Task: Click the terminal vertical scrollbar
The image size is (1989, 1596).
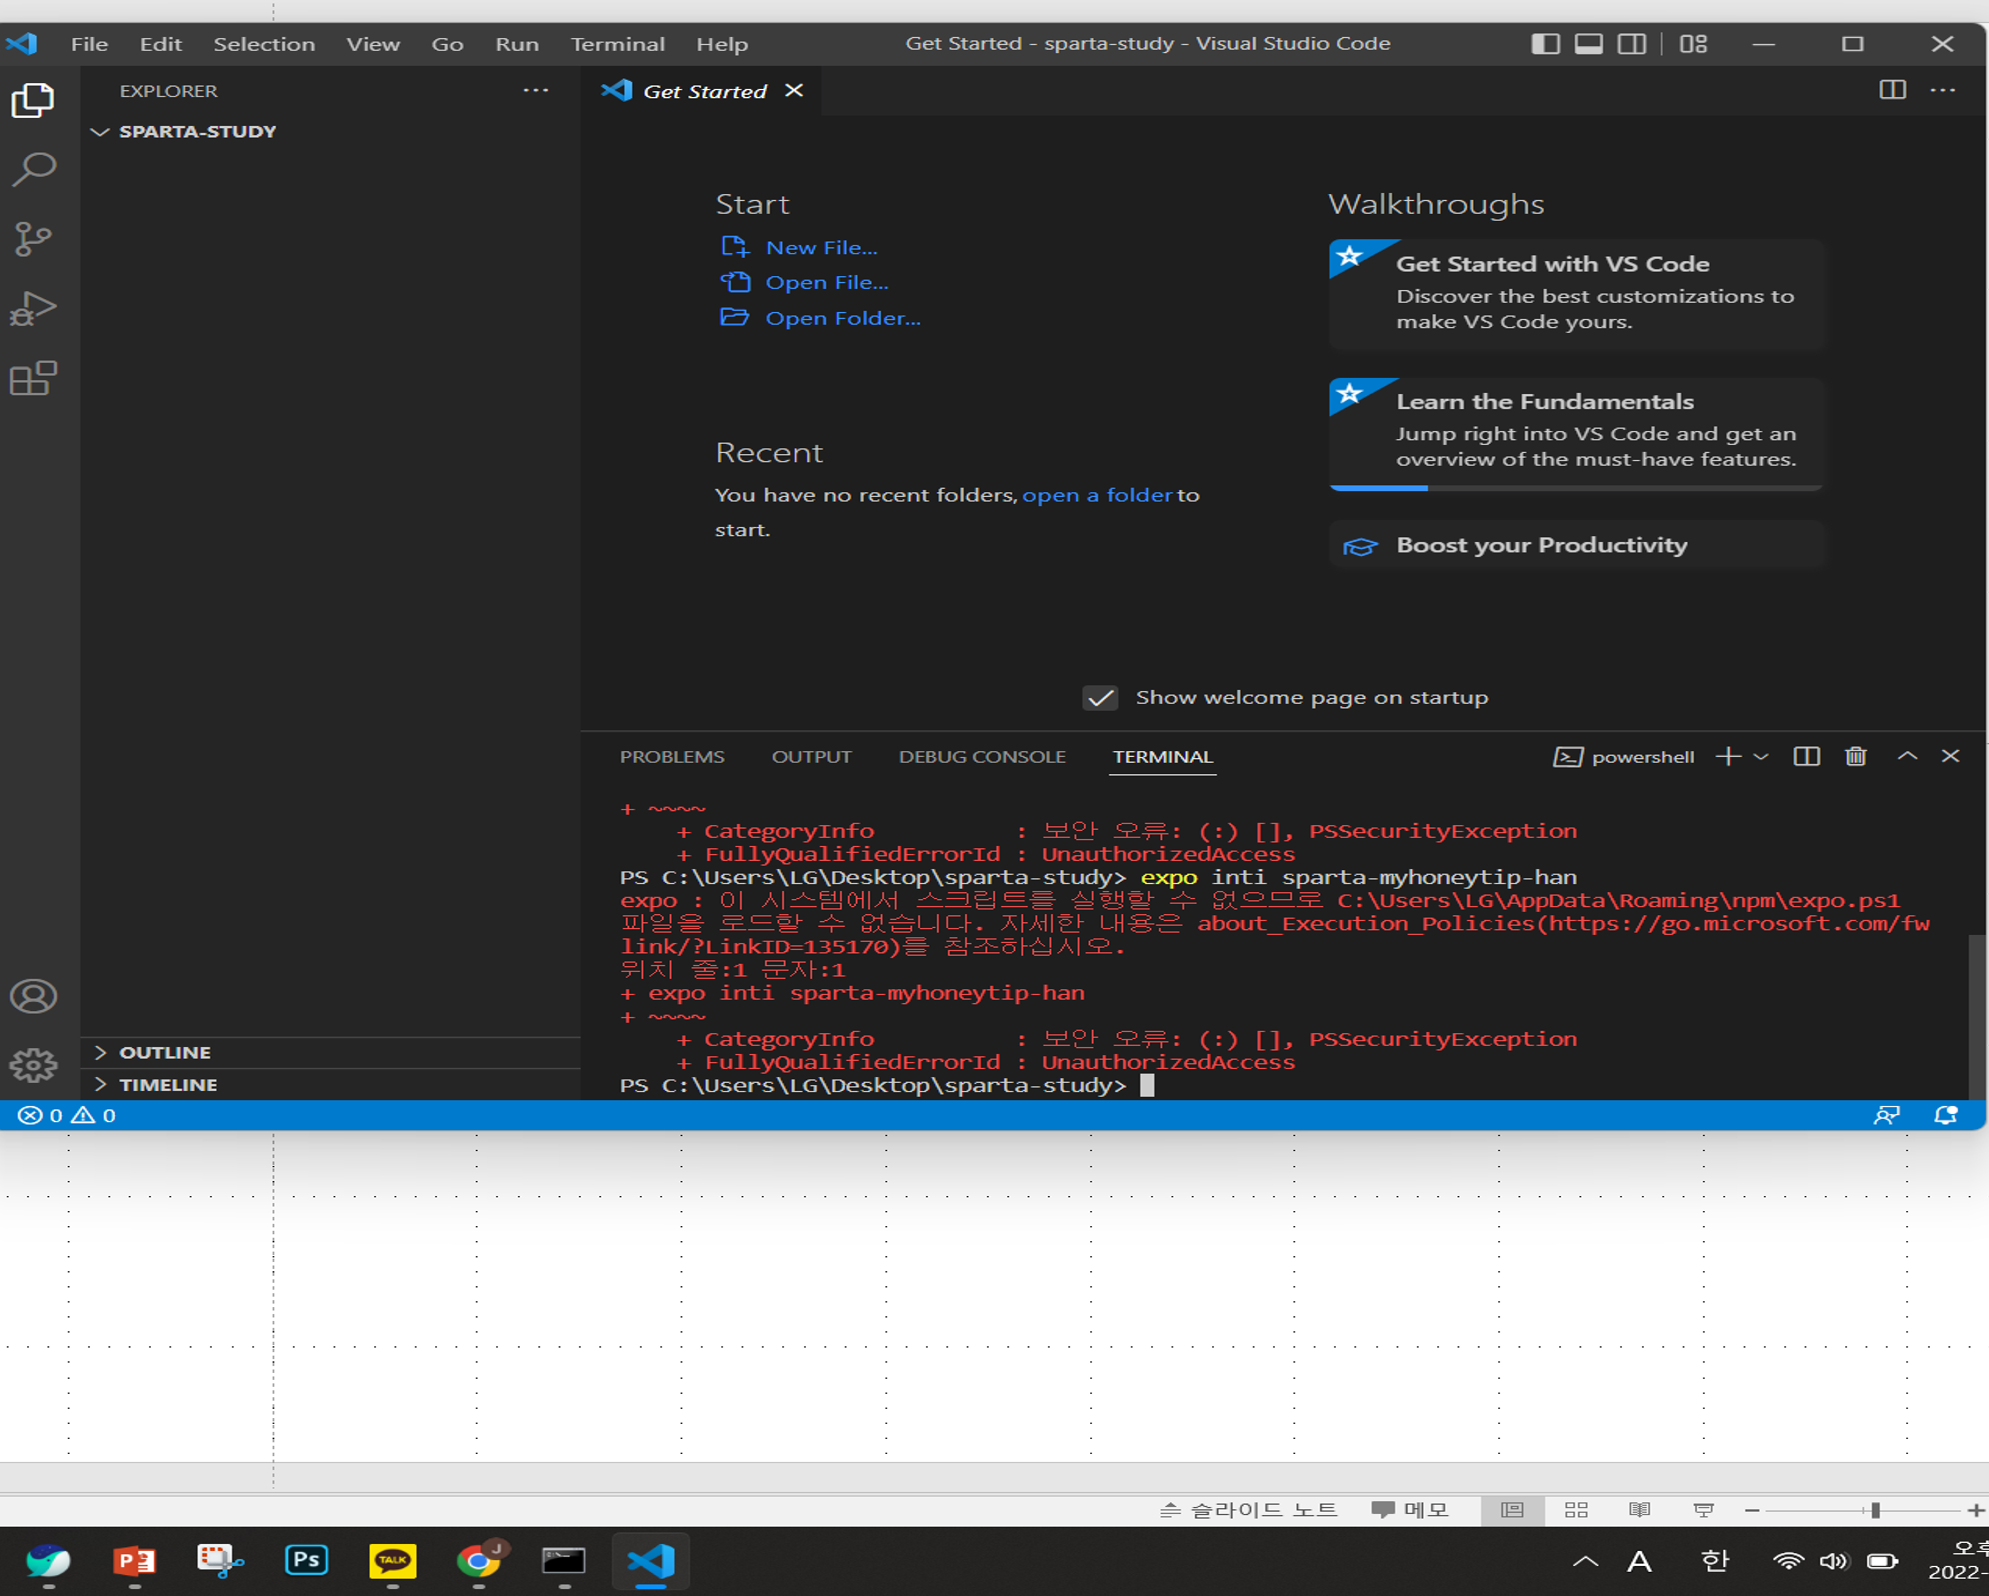Action: coord(1976,1015)
